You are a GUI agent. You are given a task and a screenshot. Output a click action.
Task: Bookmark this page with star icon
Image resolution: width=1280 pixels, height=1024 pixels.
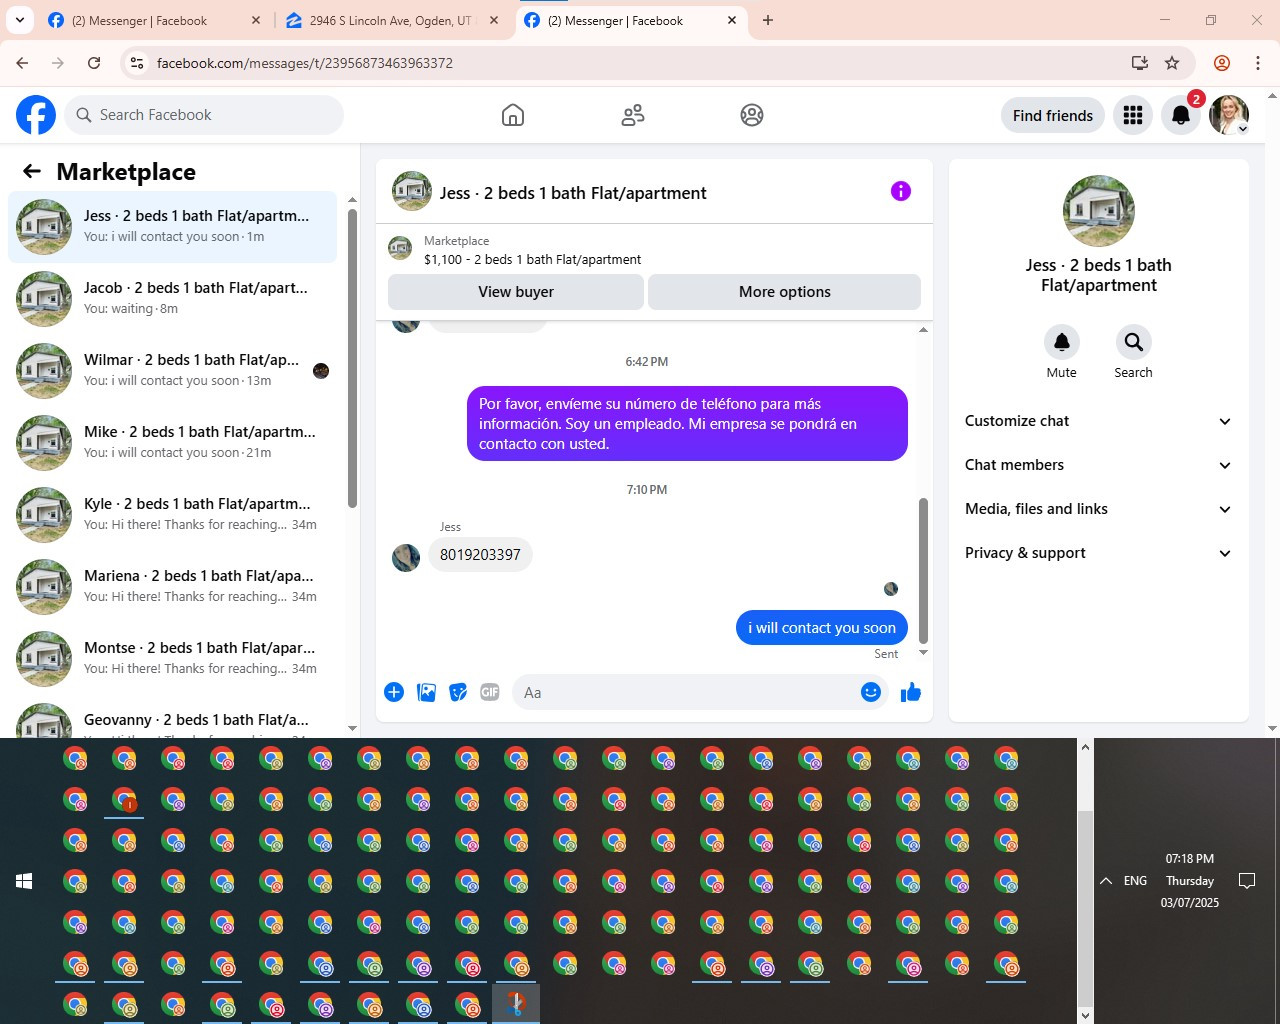point(1172,63)
